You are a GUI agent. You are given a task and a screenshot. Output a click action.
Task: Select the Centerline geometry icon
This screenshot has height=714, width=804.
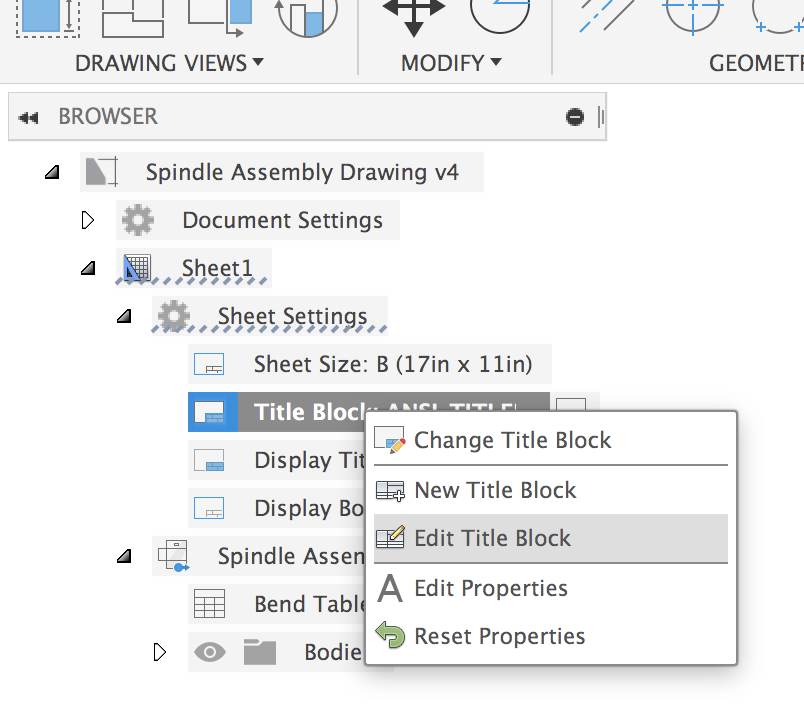tap(607, 17)
